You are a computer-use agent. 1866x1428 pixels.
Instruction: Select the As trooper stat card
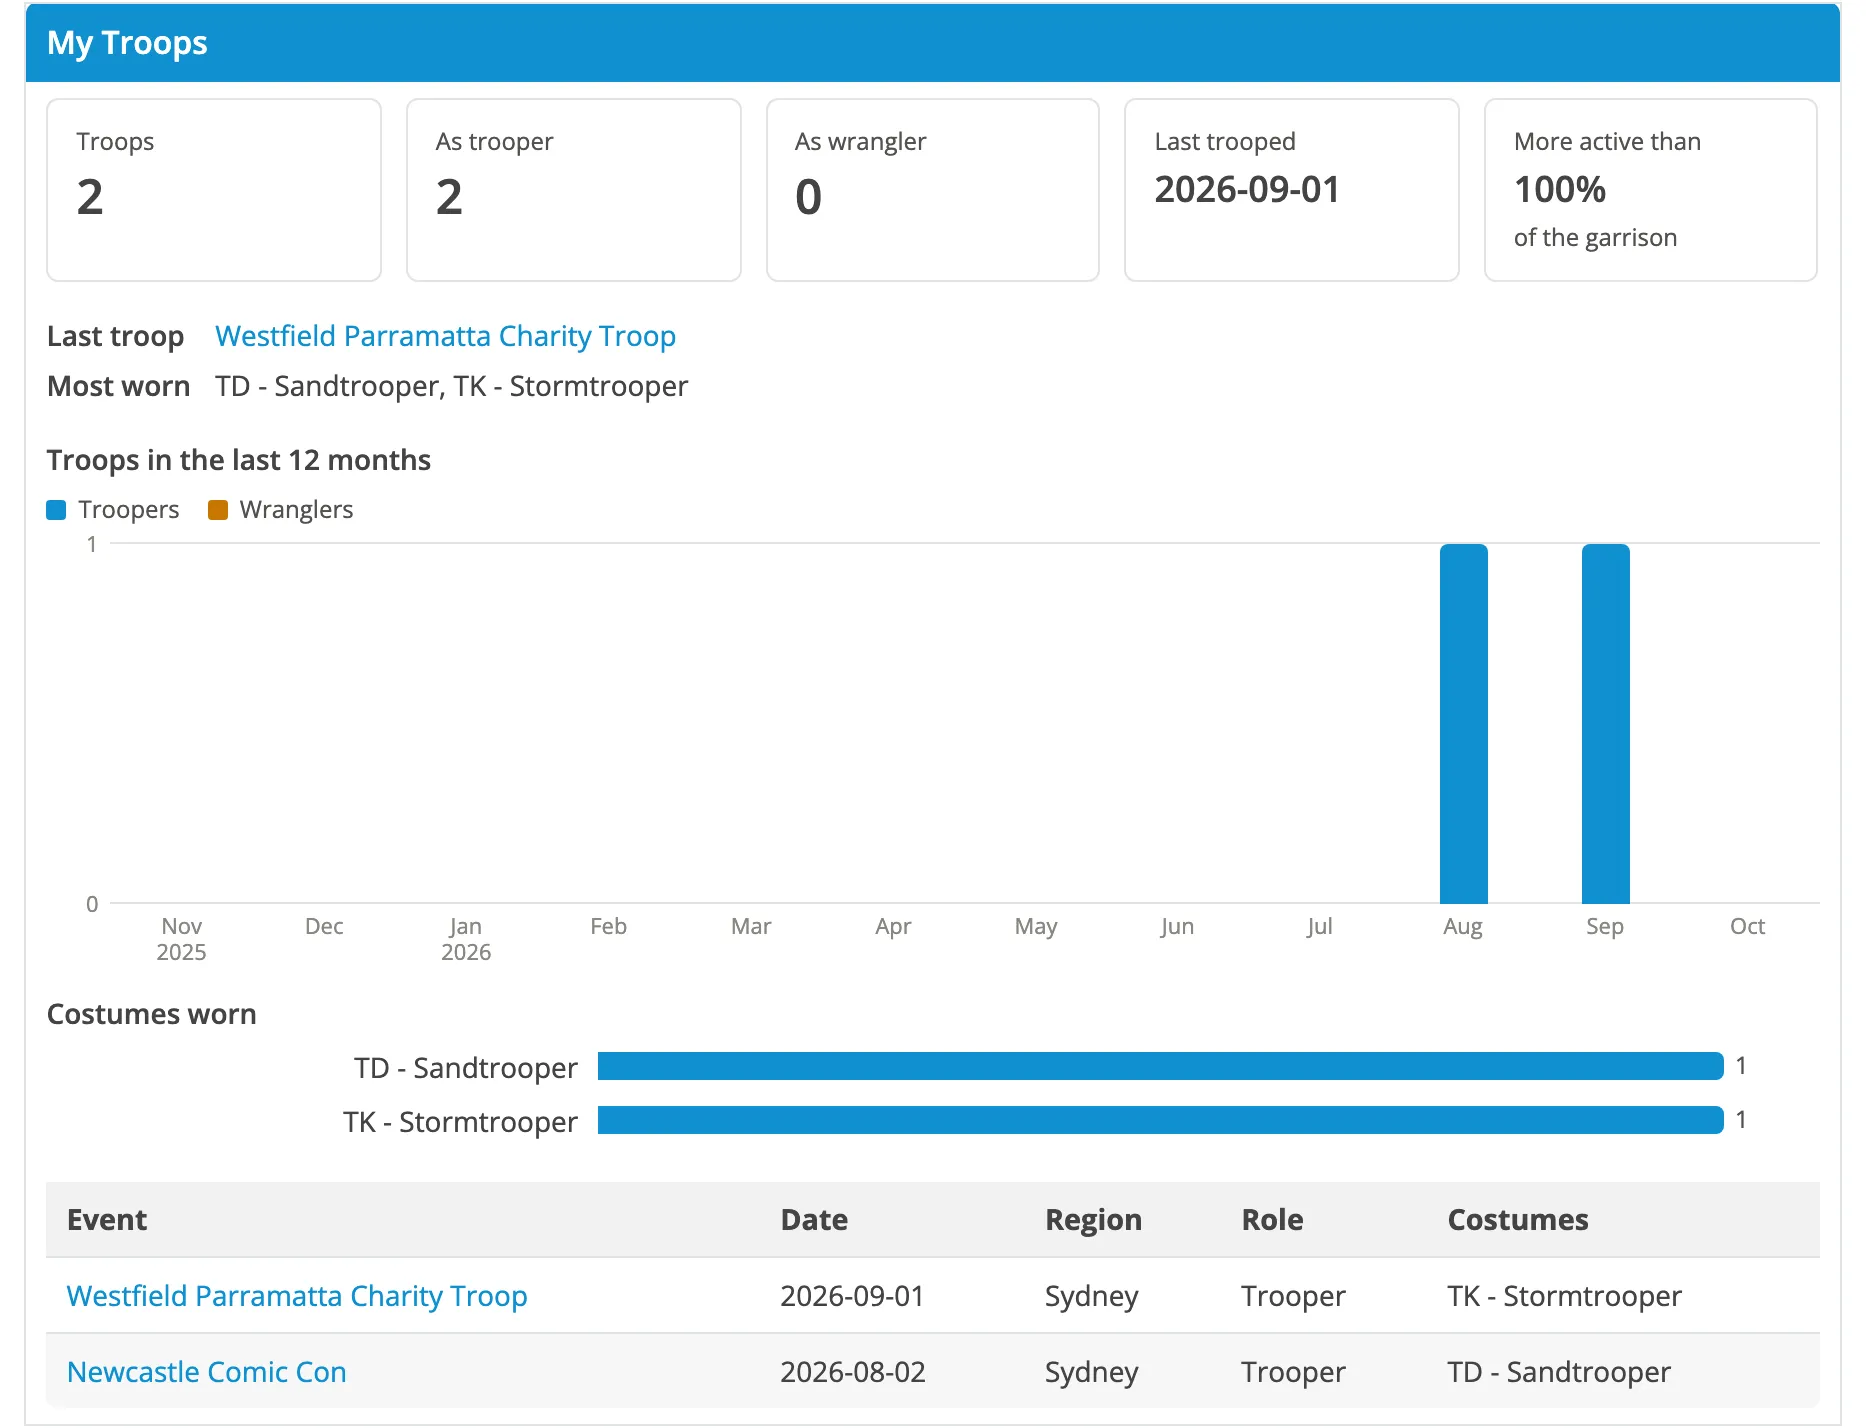click(x=574, y=190)
